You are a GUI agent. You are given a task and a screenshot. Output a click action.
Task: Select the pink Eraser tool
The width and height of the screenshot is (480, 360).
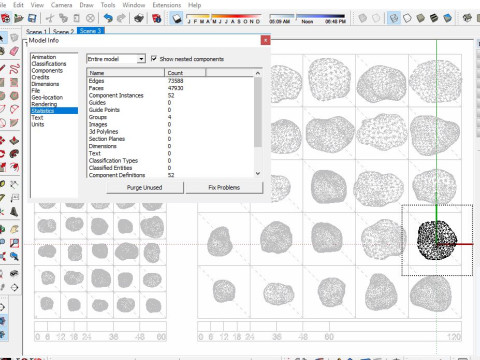pos(14,51)
